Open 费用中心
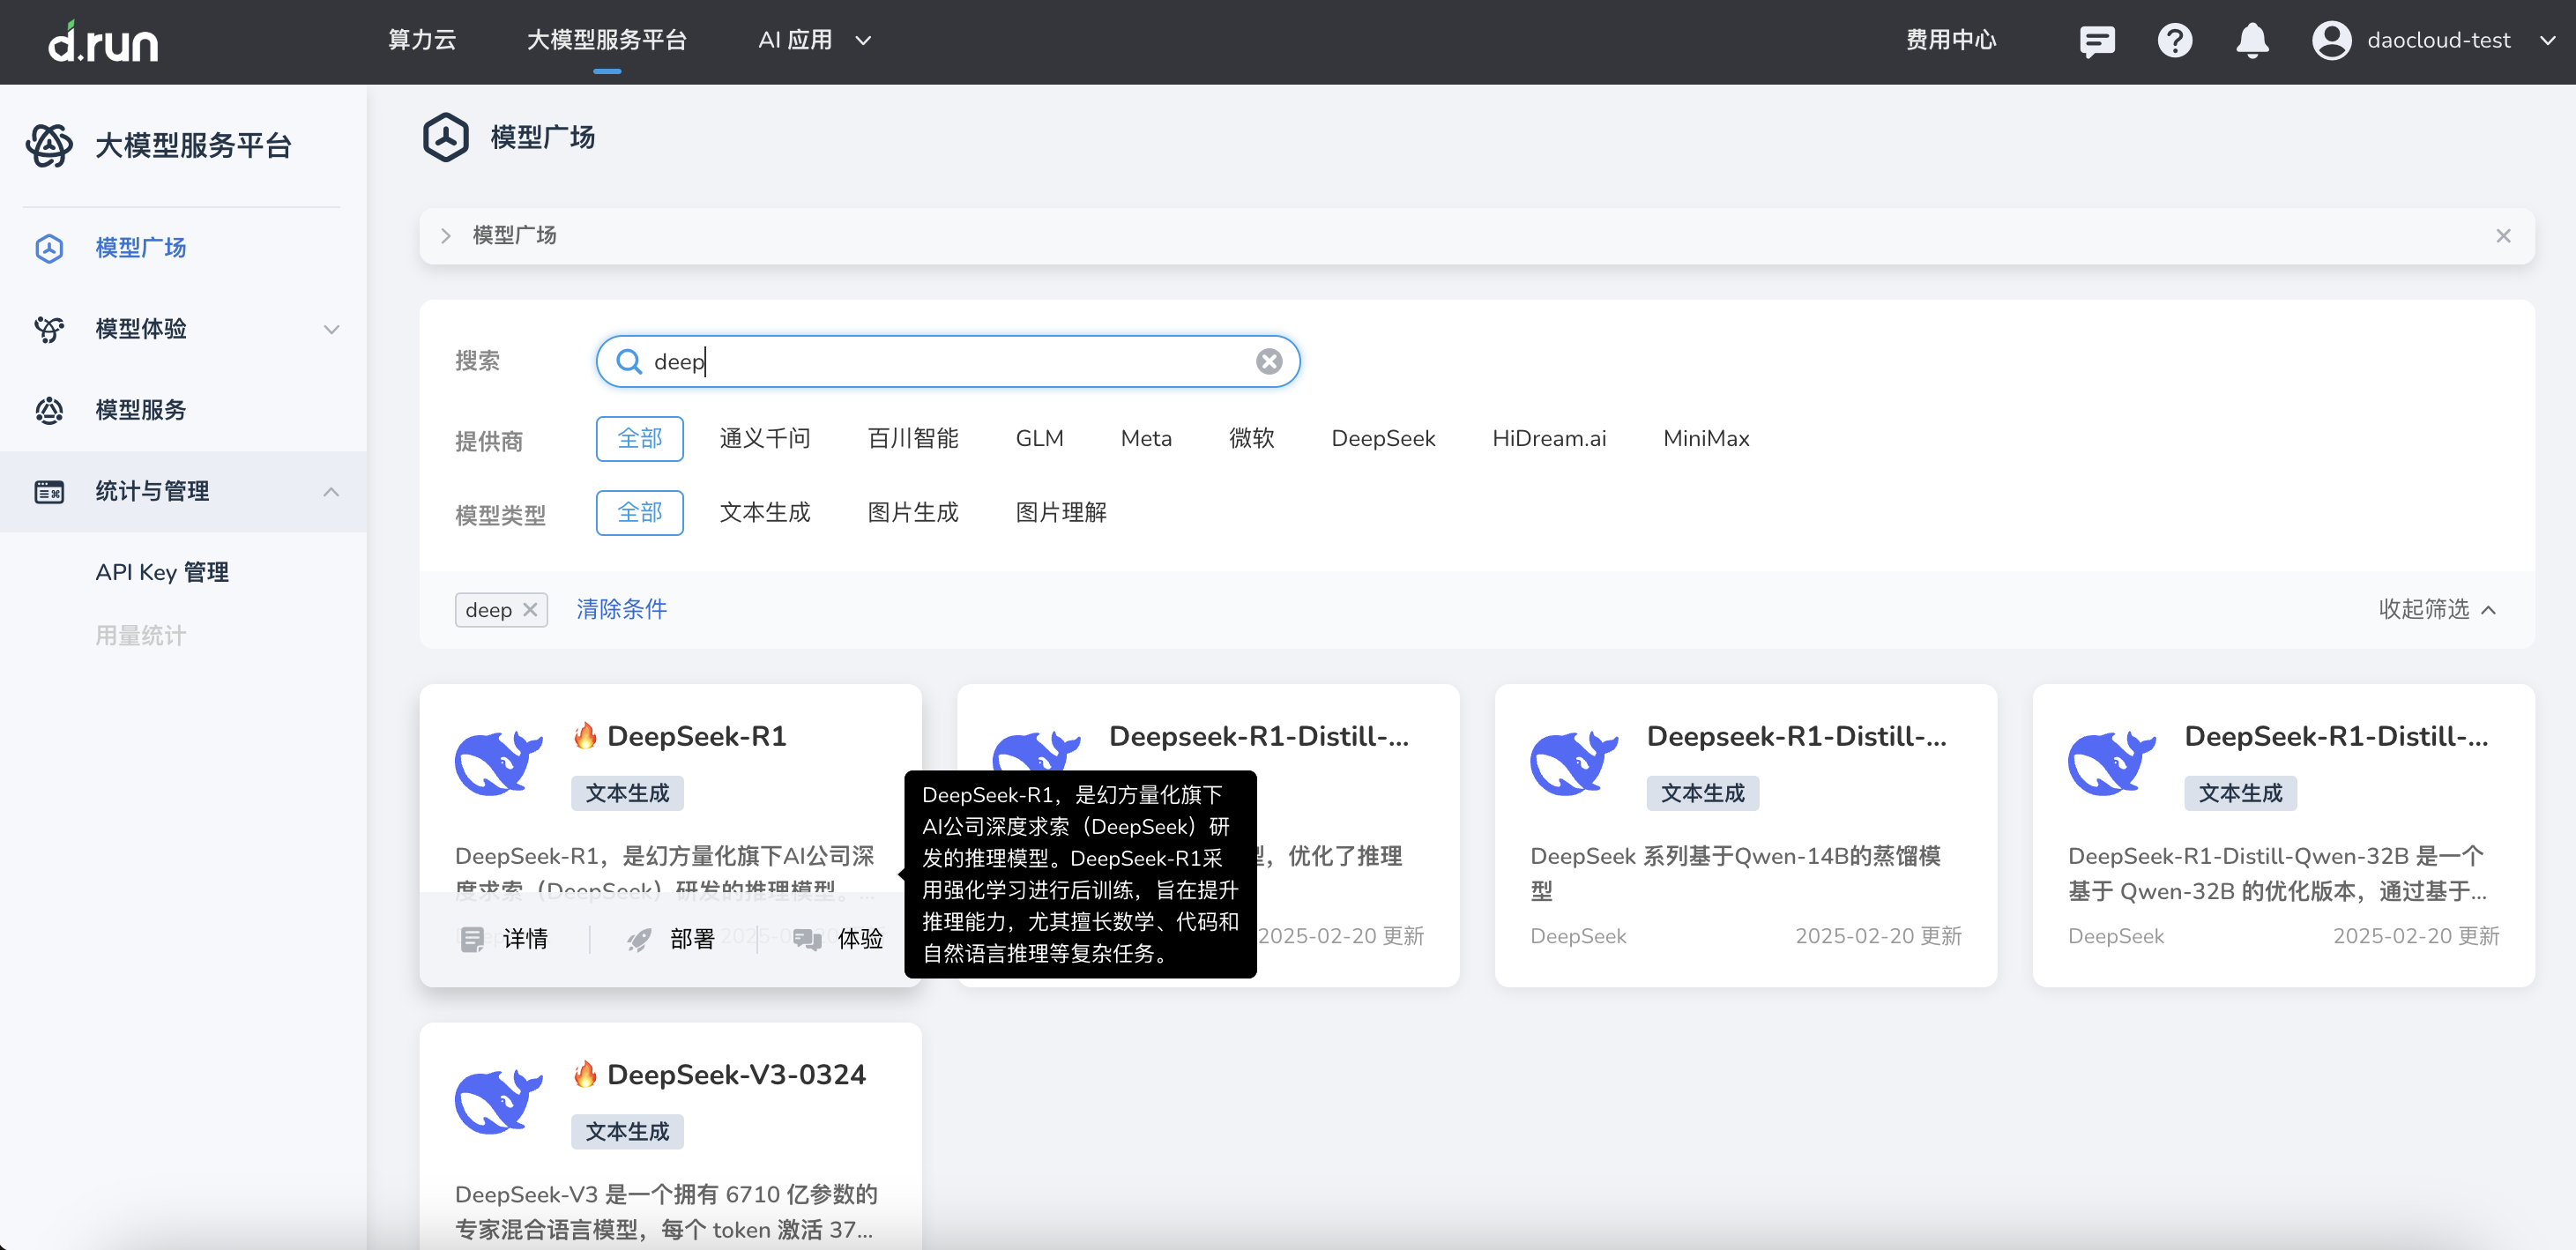The width and height of the screenshot is (2576, 1250). point(1951,41)
